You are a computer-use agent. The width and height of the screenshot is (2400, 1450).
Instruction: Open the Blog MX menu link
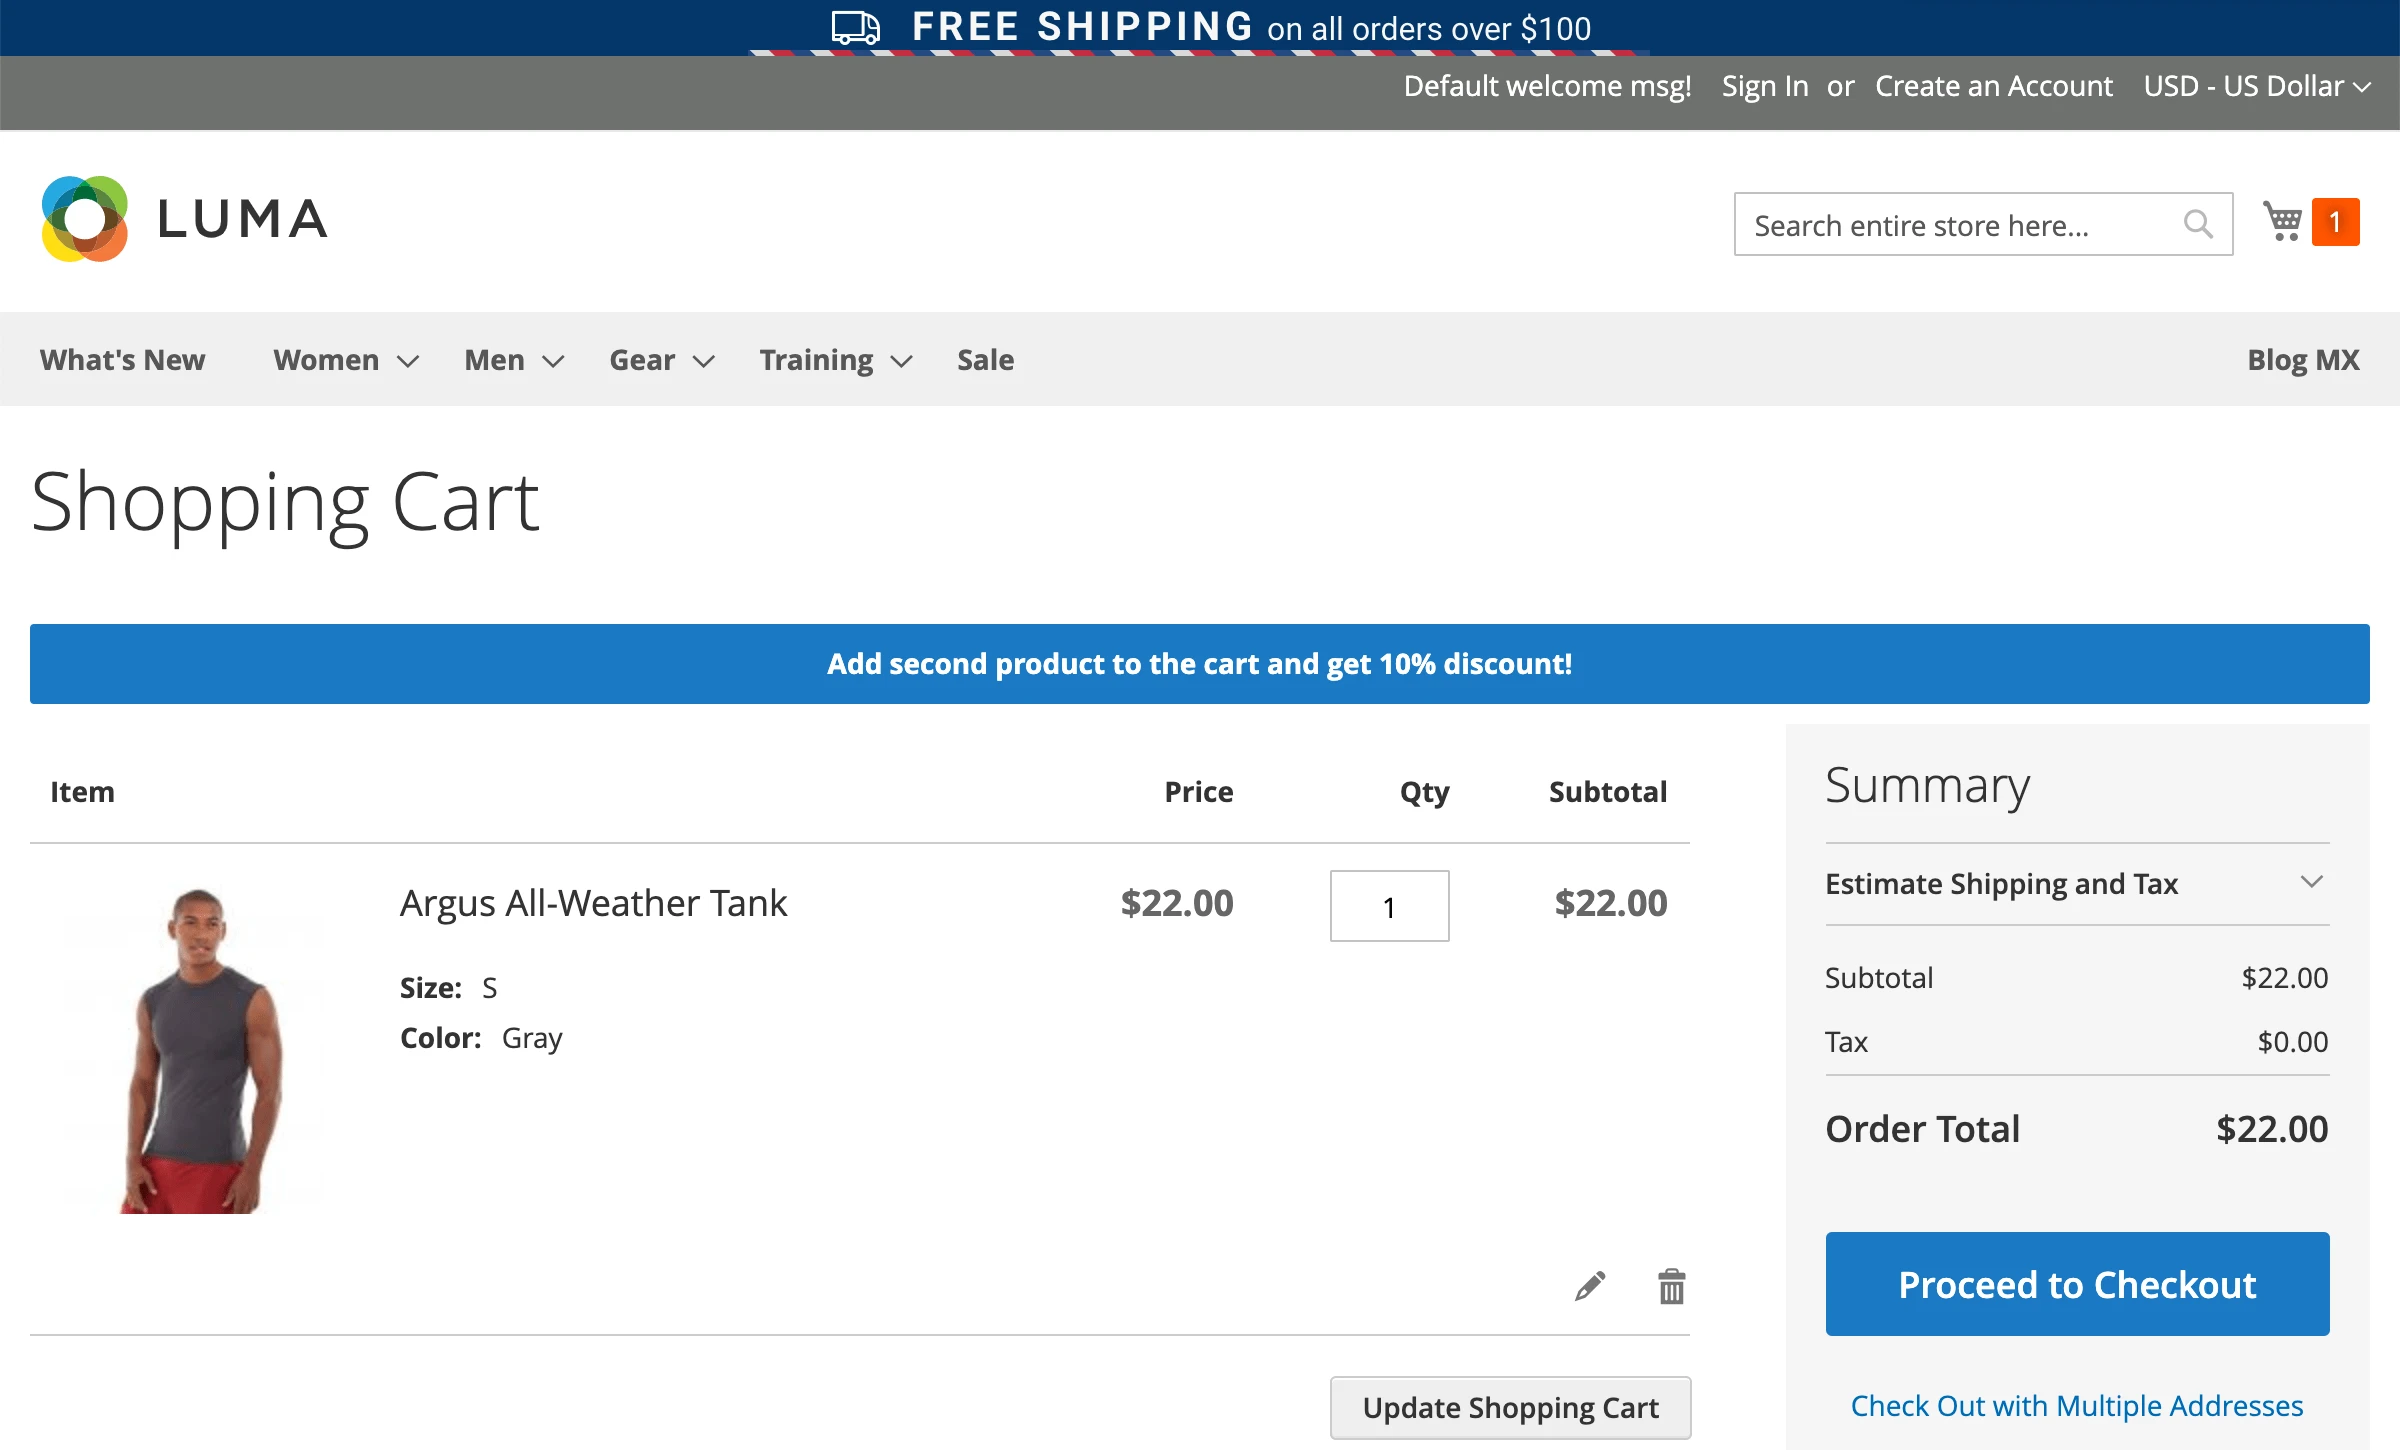(2302, 360)
